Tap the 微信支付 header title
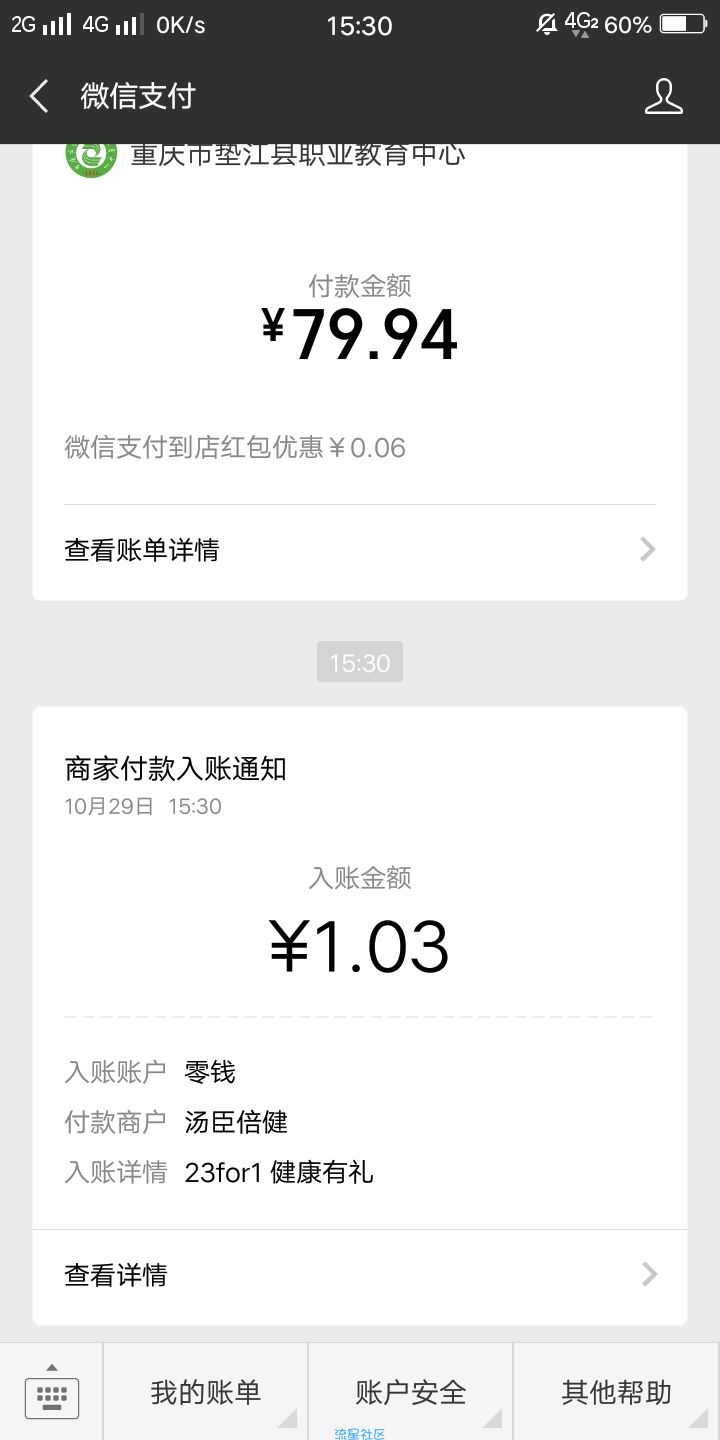Screen dimensions: 720x1440 [x=138, y=96]
